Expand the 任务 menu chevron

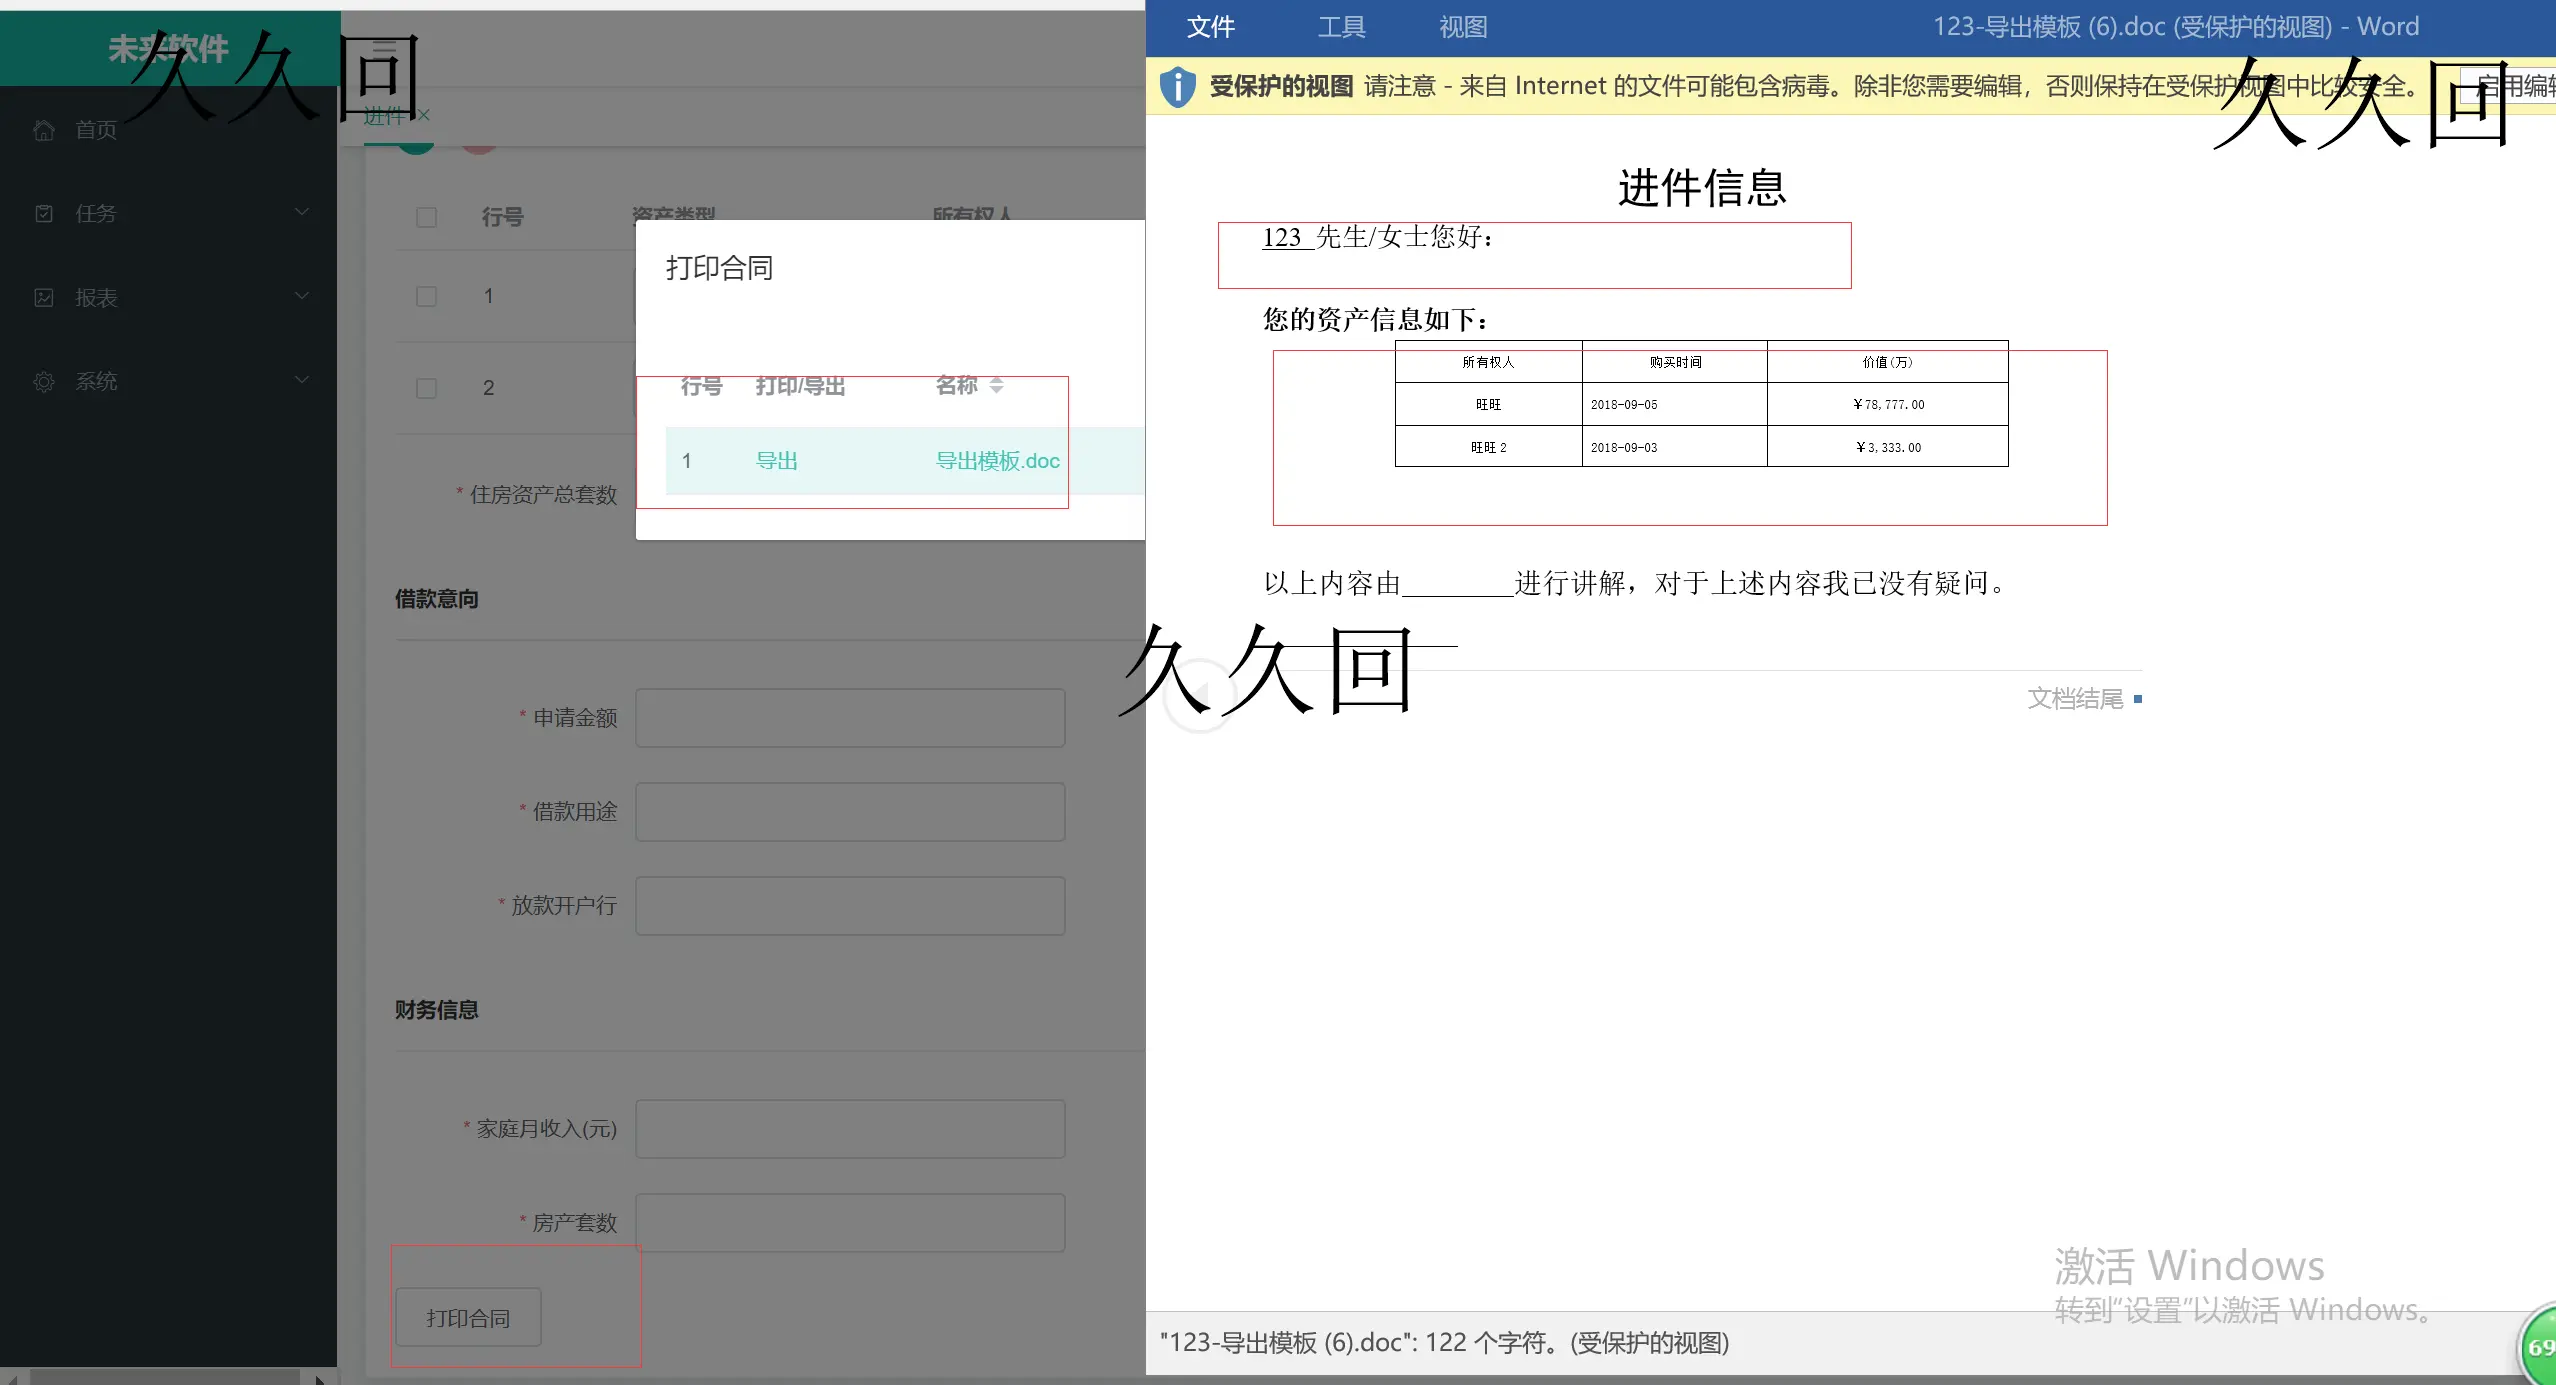pyautogui.click(x=300, y=212)
